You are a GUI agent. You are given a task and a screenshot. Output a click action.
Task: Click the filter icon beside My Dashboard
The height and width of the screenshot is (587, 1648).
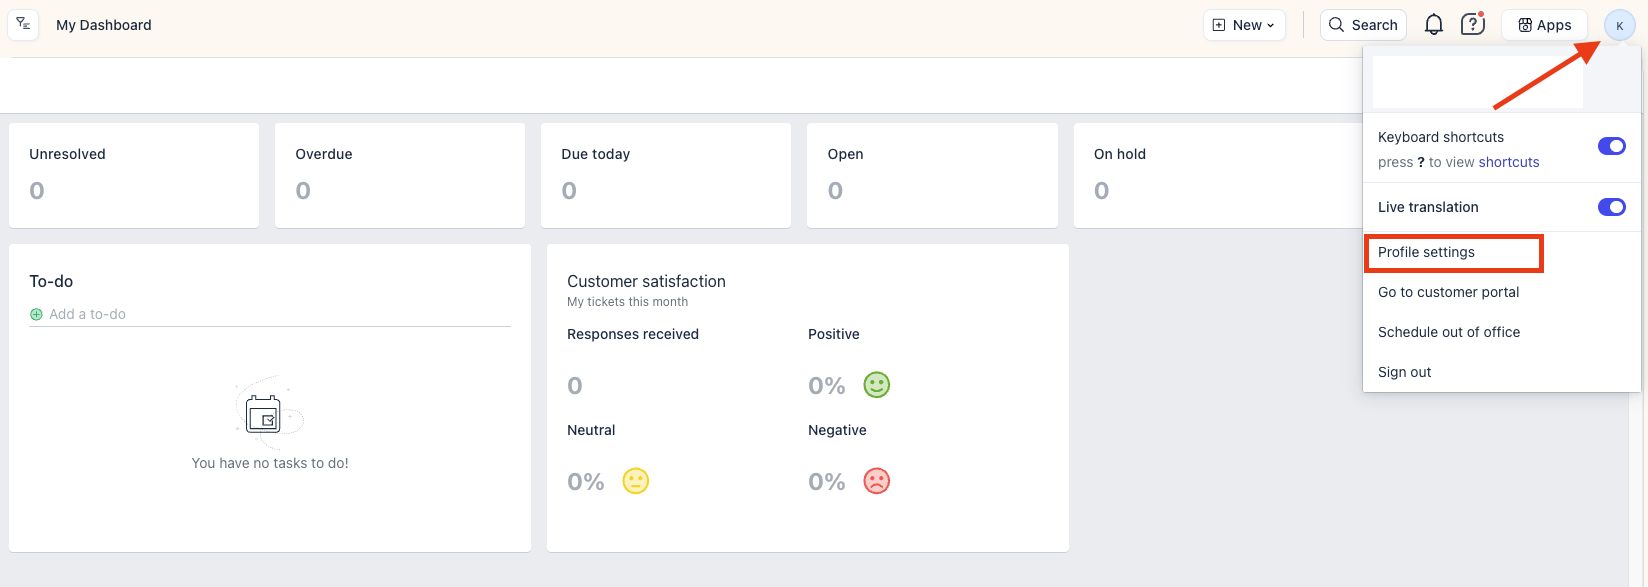23,24
